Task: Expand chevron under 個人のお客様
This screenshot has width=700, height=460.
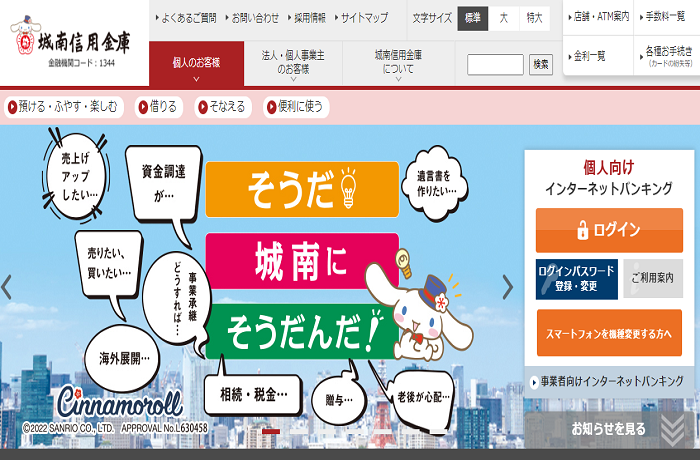Action: pos(196,79)
